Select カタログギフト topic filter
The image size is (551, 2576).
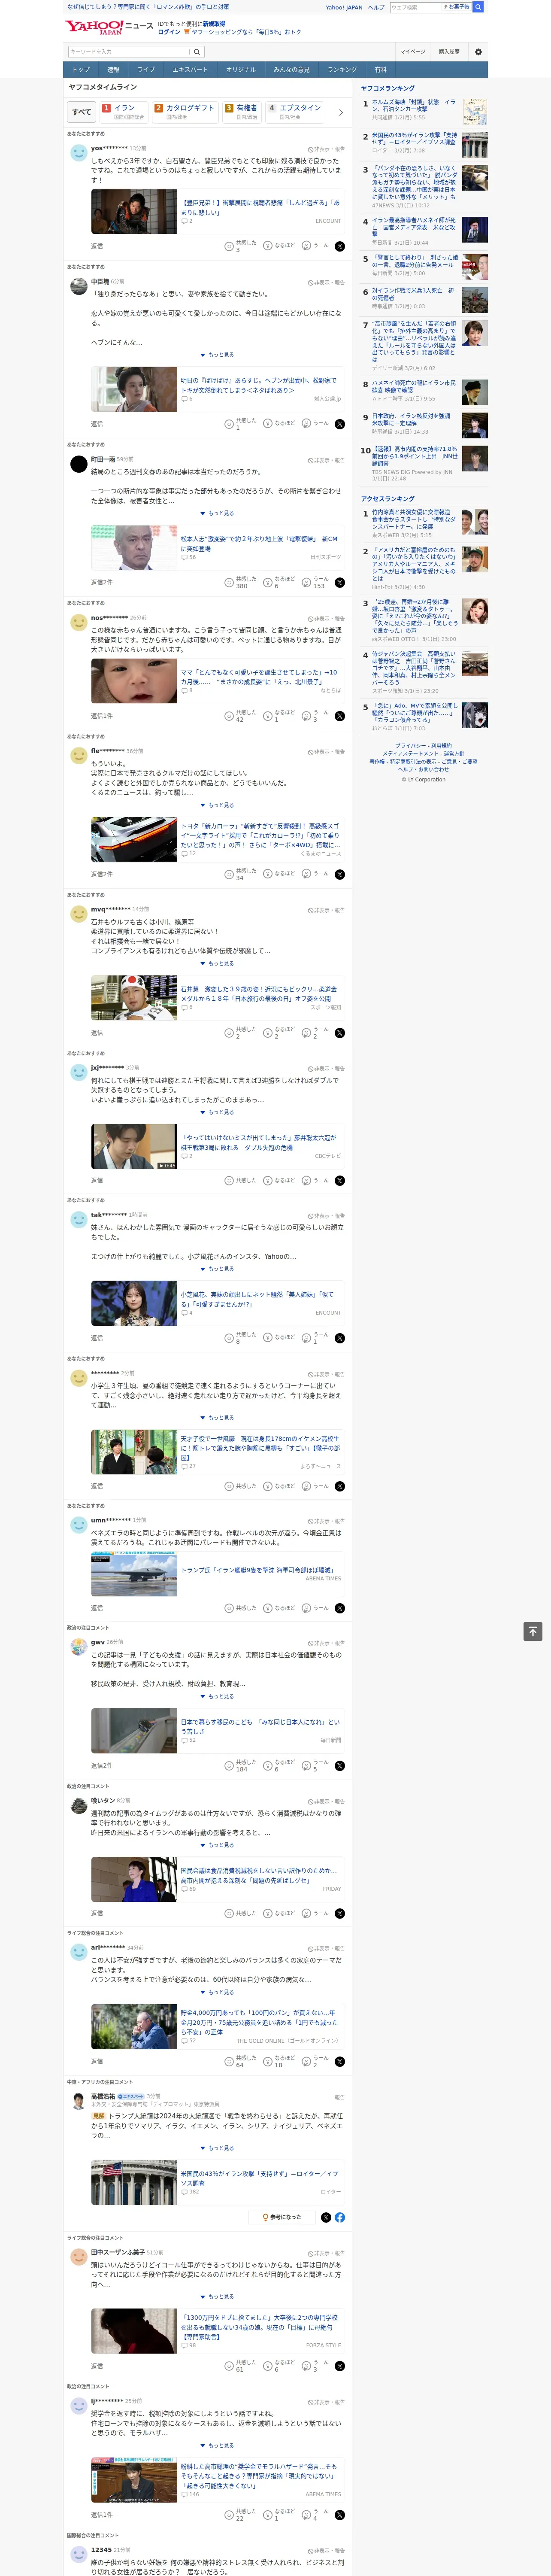point(184,112)
